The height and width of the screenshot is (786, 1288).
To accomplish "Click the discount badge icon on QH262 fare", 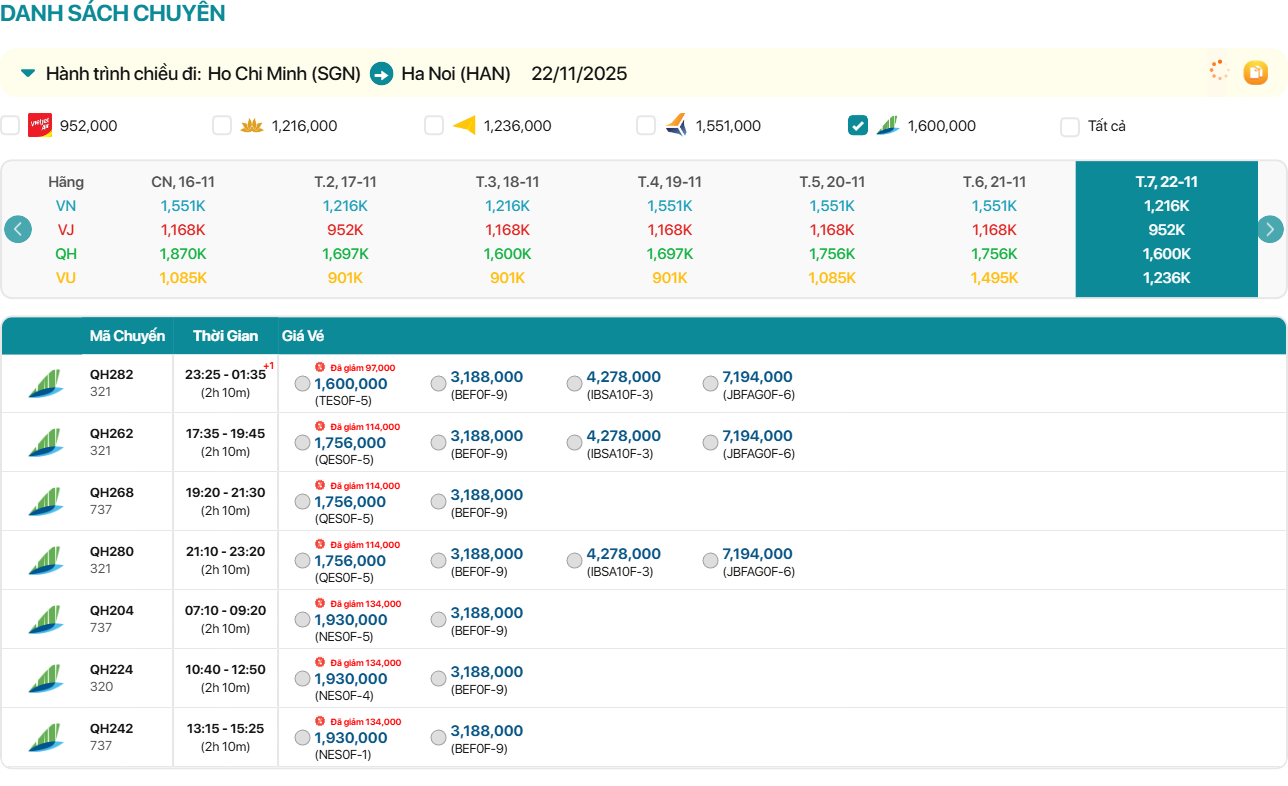I will (x=320, y=426).
